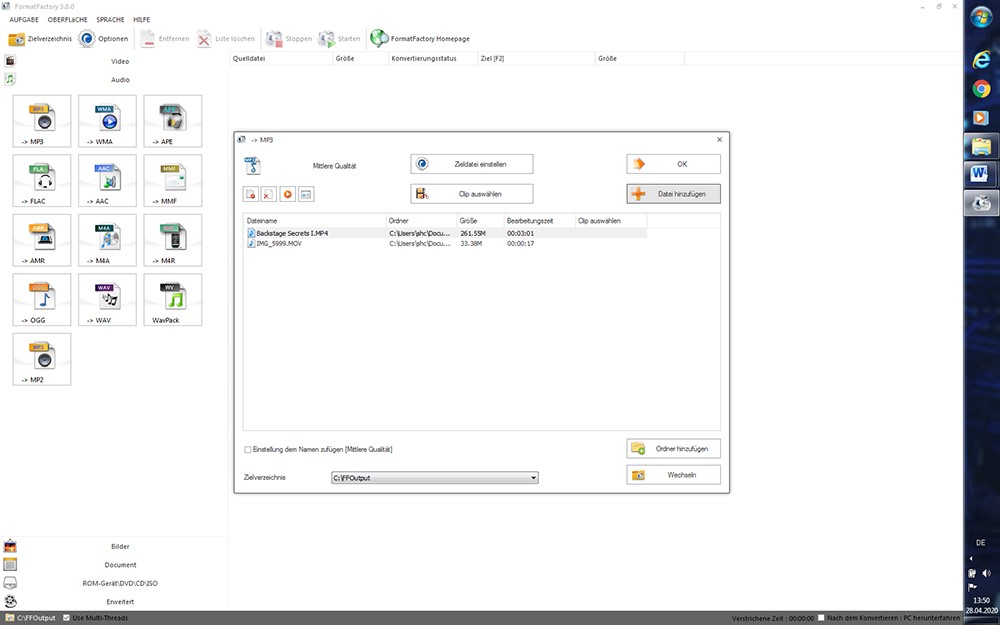Image resolution: width=1000 pixels, height=625 pixels.
Task: Click the M4R ringtone format icon
Action: pos(172,240)
